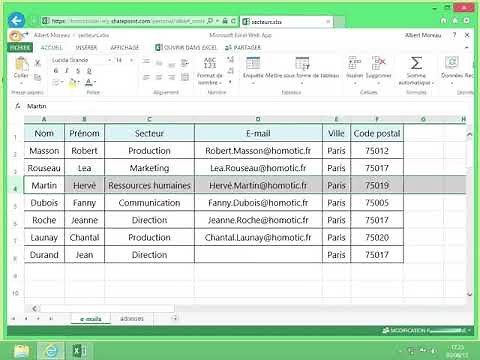480x360 pixels.
Task: Open Internet Explorer from the taskbar
Action: (51, 351)
